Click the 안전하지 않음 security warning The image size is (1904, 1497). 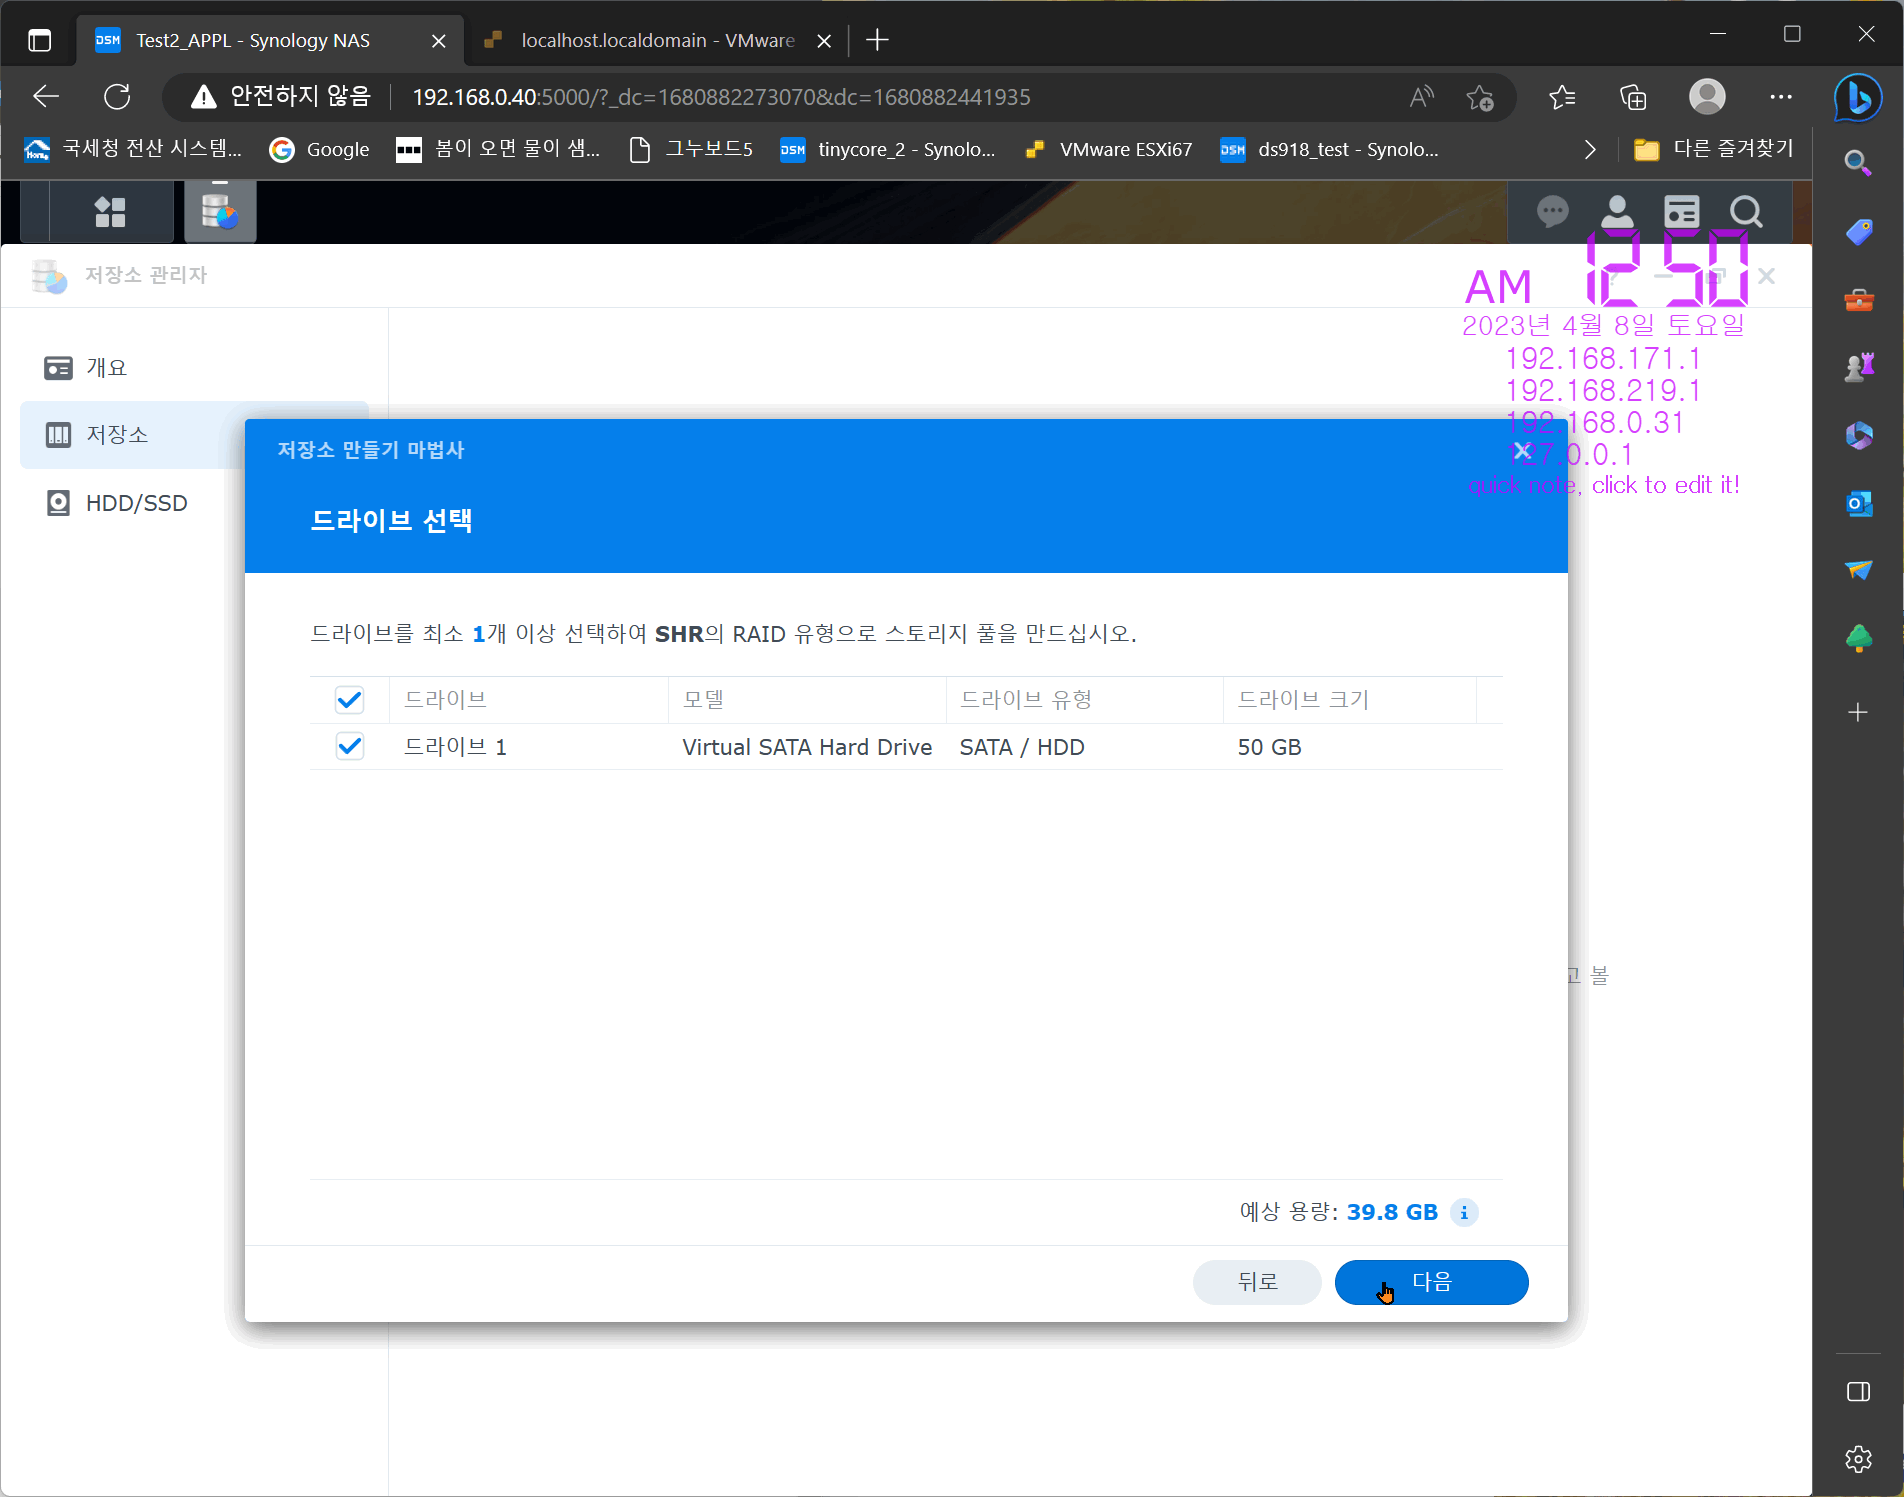point(281,97)
